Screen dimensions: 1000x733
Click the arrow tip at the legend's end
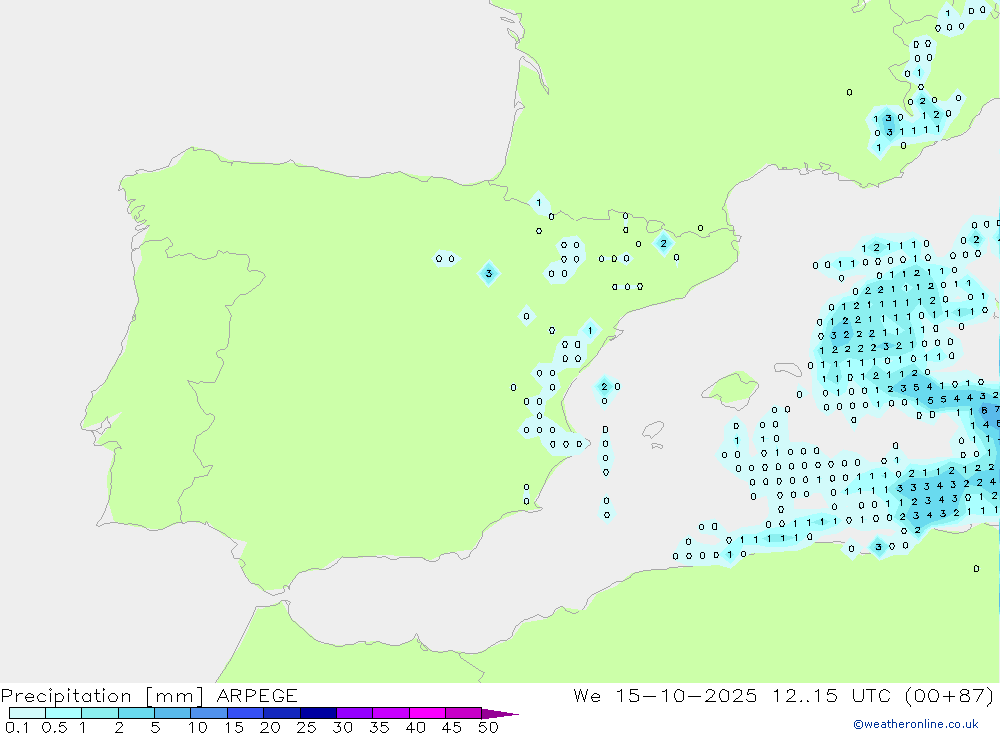coord(505,714)
